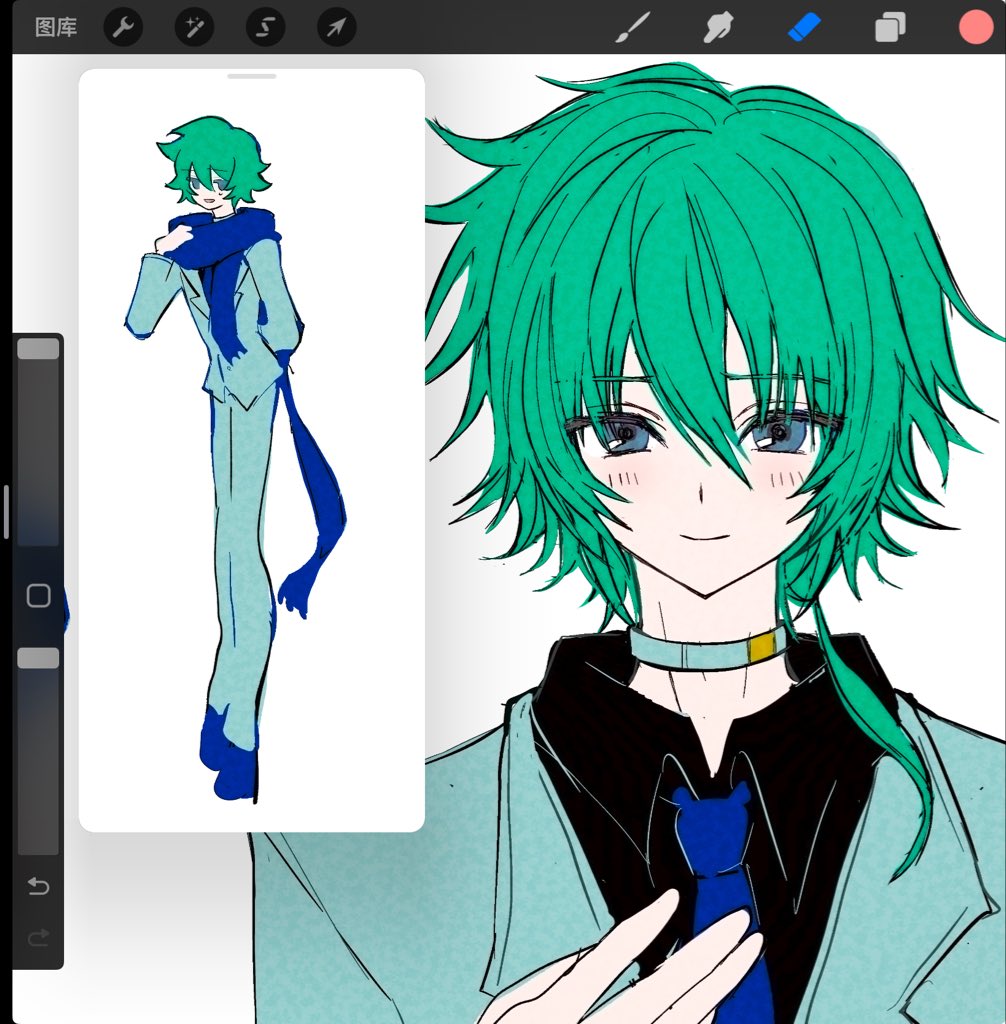Tap the square modify button in sidebar
The height and width of the screenshot is (1024, 1006).
tap(39, 596)
